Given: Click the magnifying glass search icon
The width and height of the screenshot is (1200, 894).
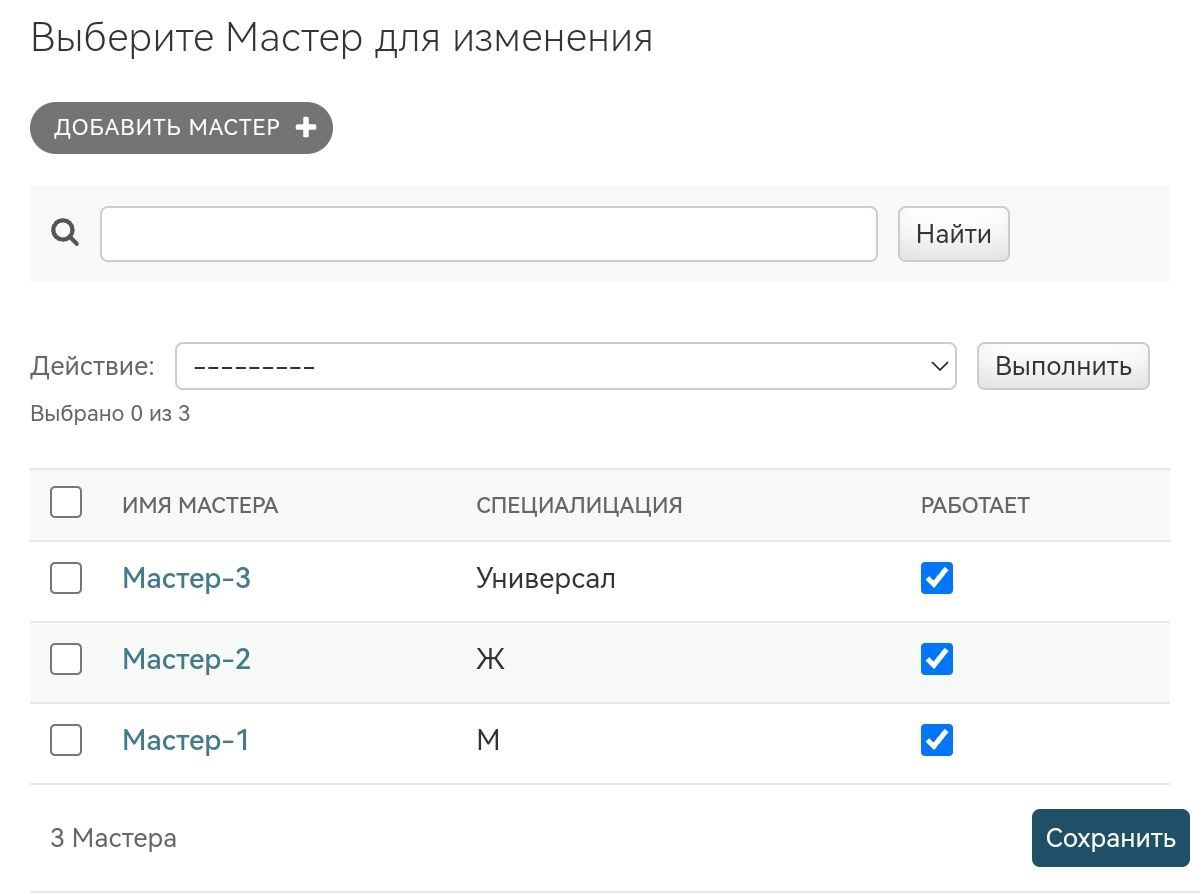Looking at the screenshot, I should pyautogui.click(x=65, y=234).
